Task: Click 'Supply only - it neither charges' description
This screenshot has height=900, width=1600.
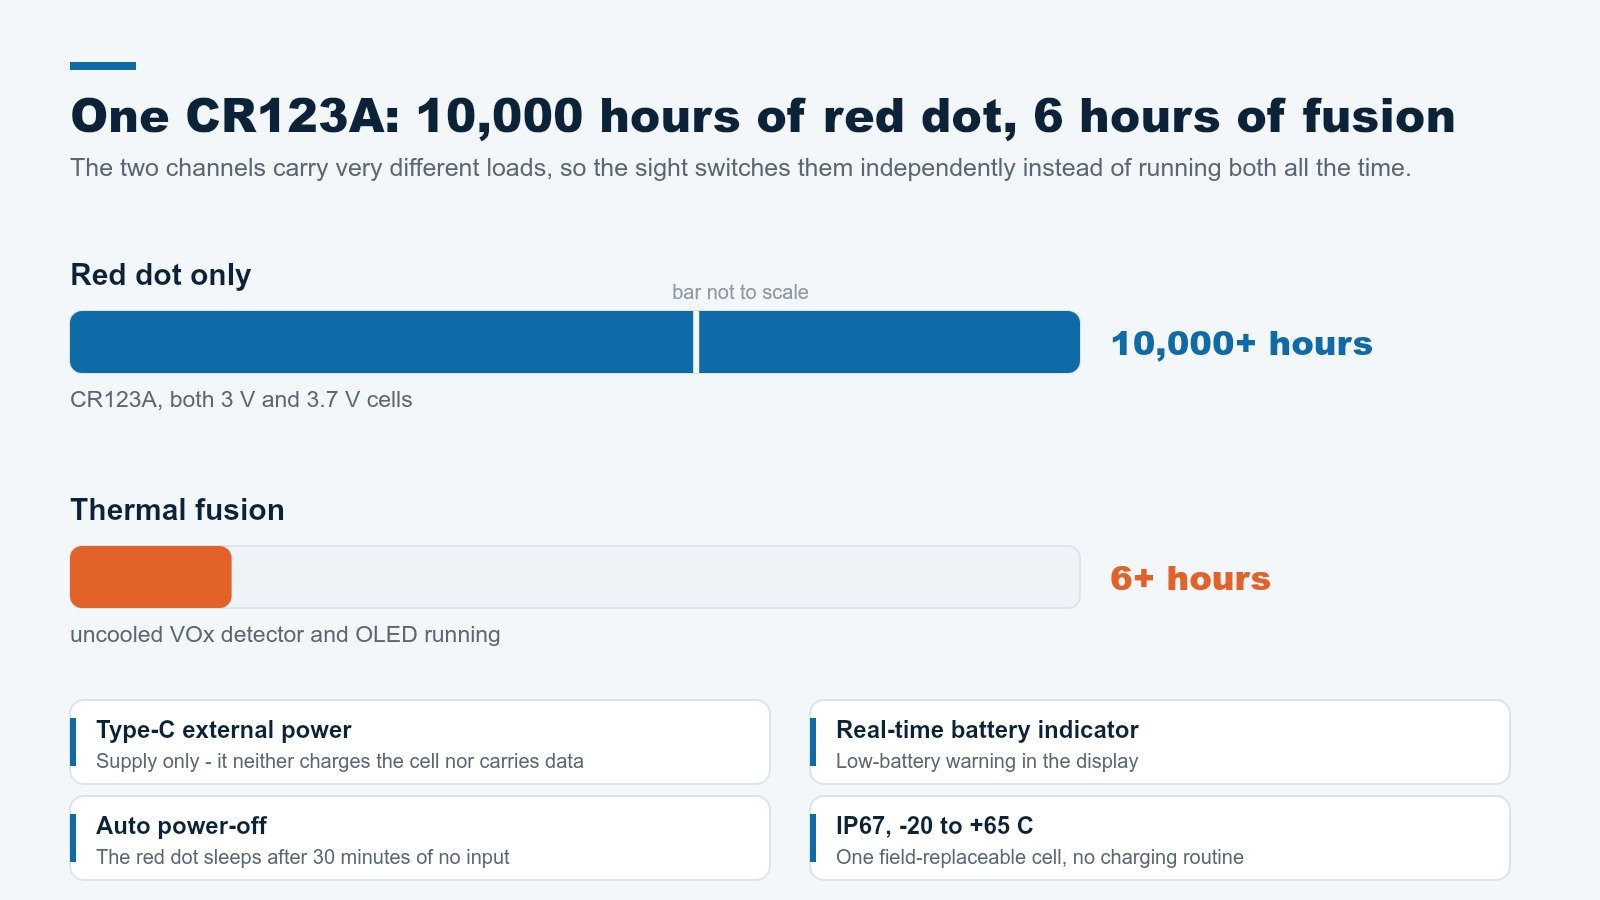Action: [x=340, y=761]
